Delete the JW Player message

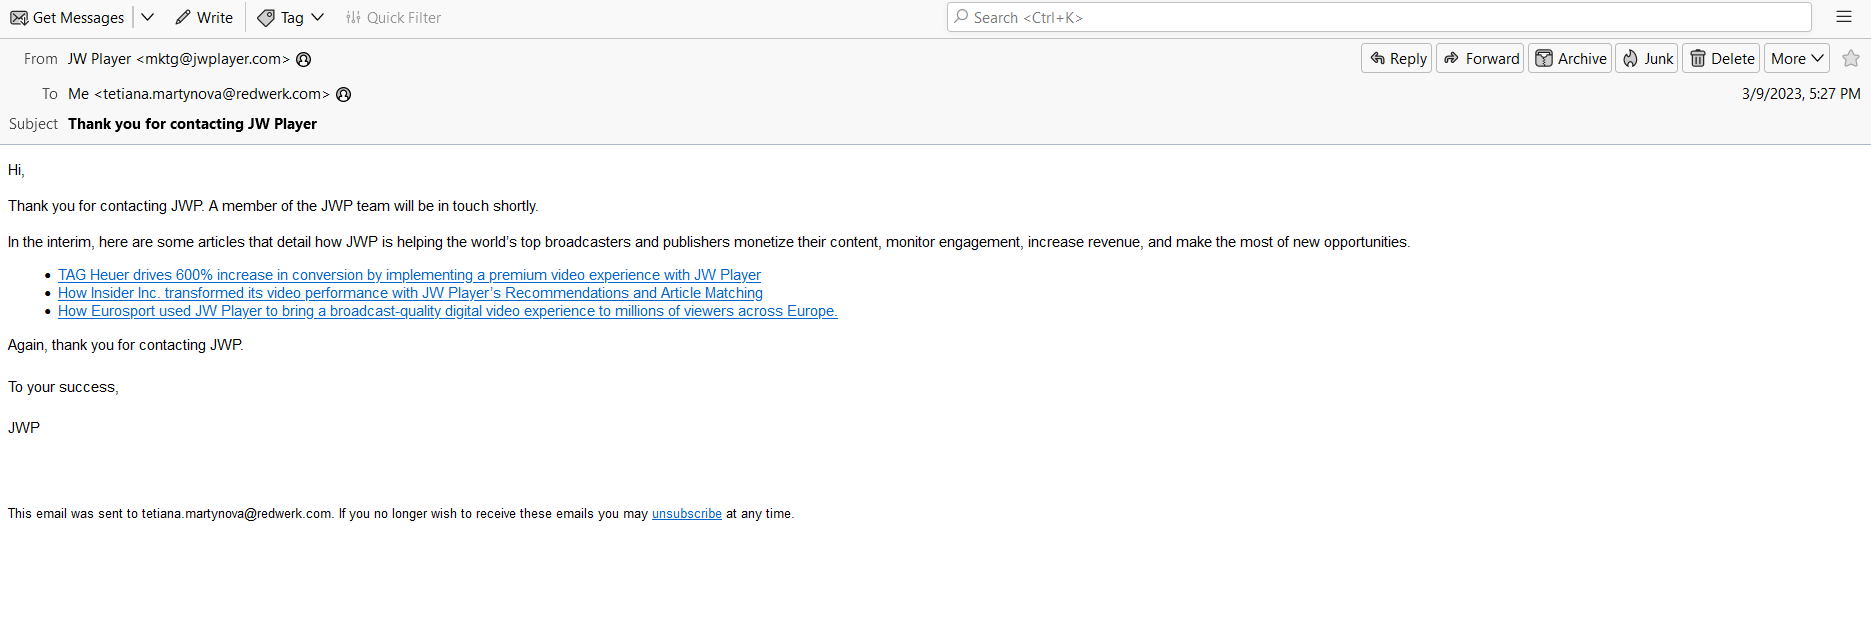(x=1722, y=59)
